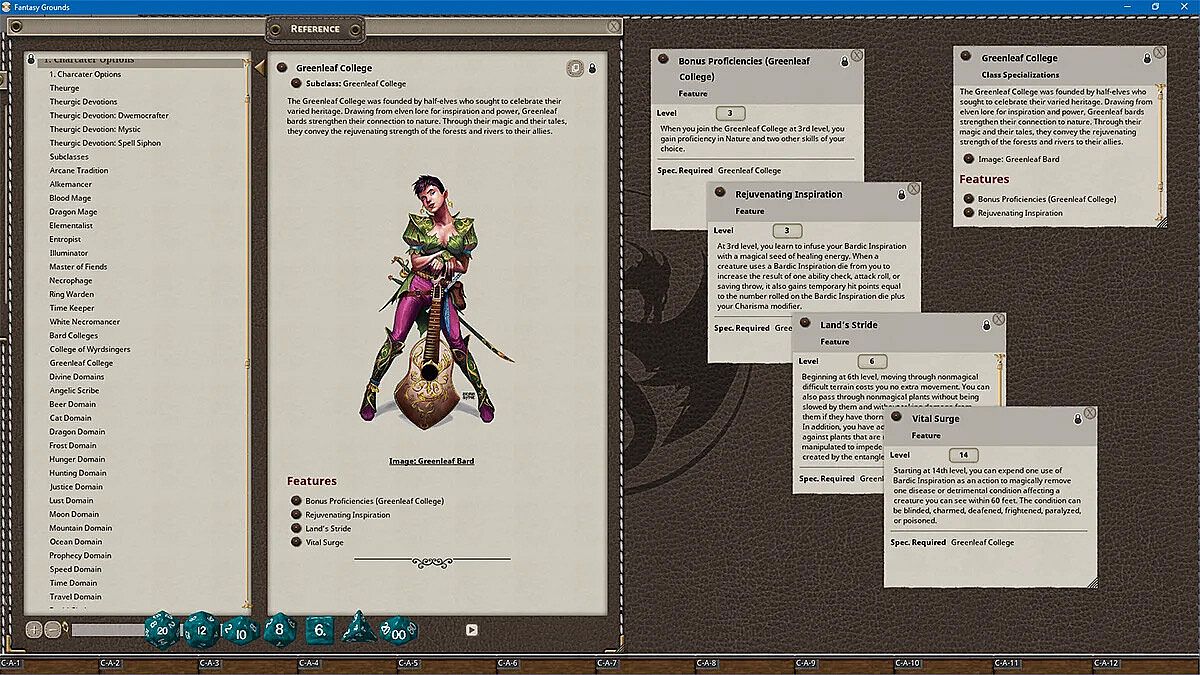The image size is (1200, 675).
Task: Click the link icon beside Vital Surge window title
Action: (896, 419)
